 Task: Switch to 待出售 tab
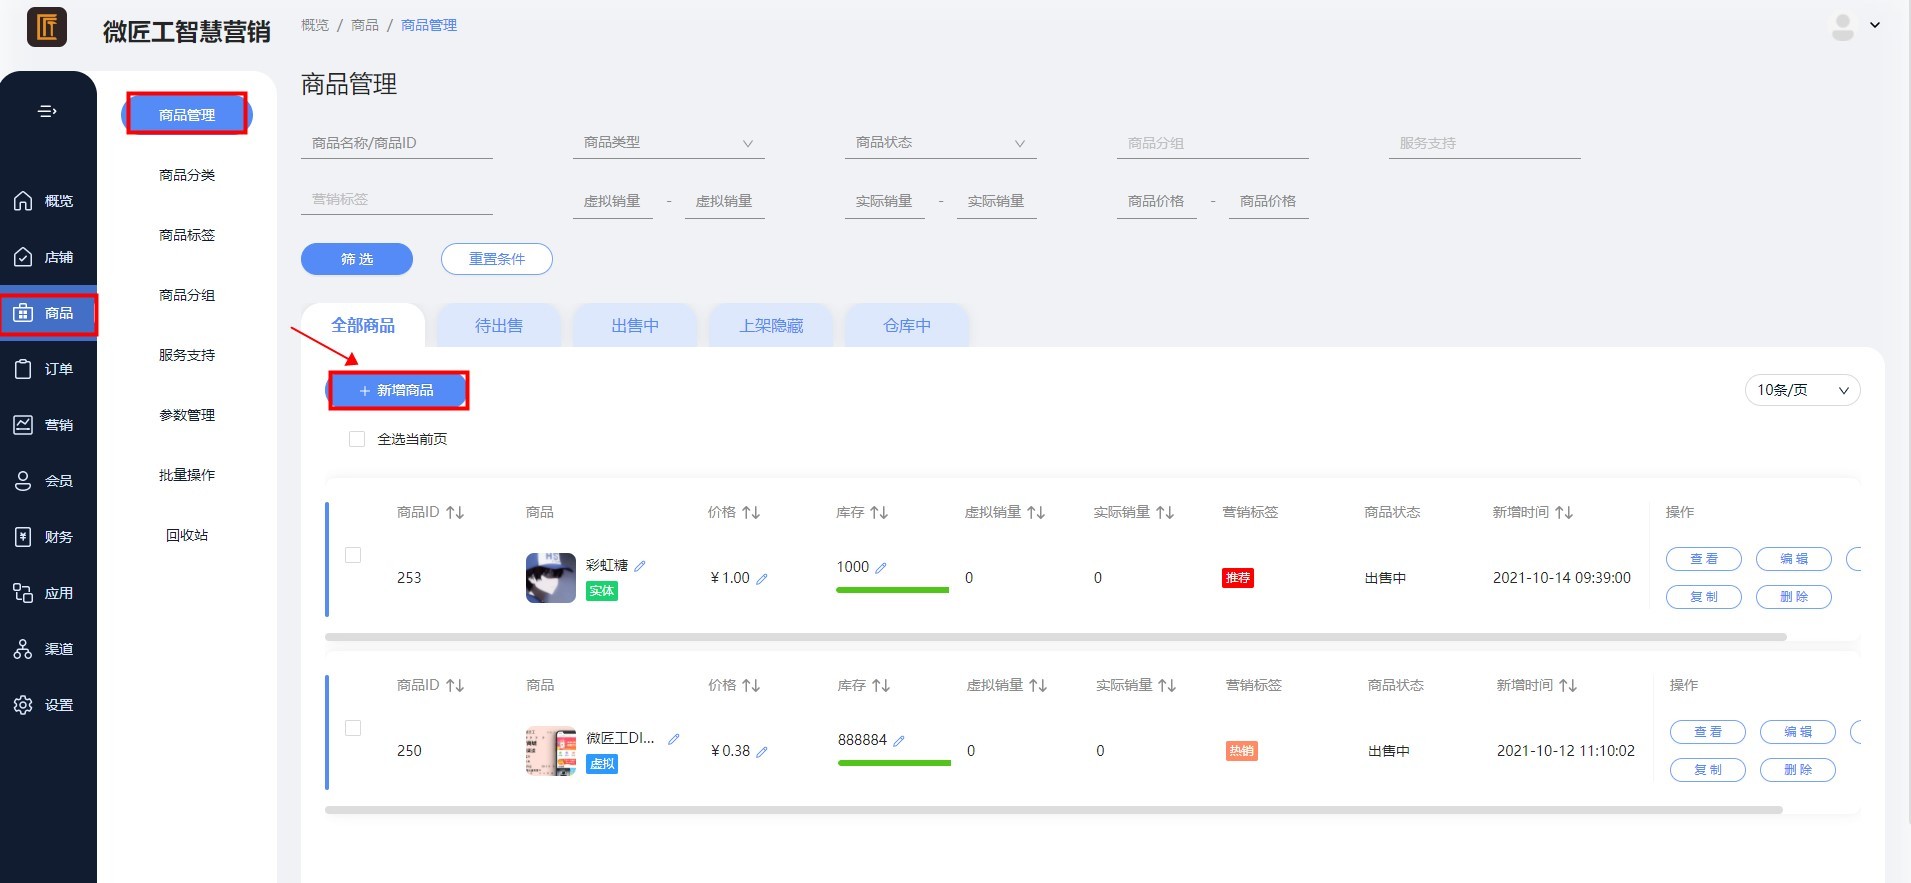pyautogui.click(x=499, y=325)
